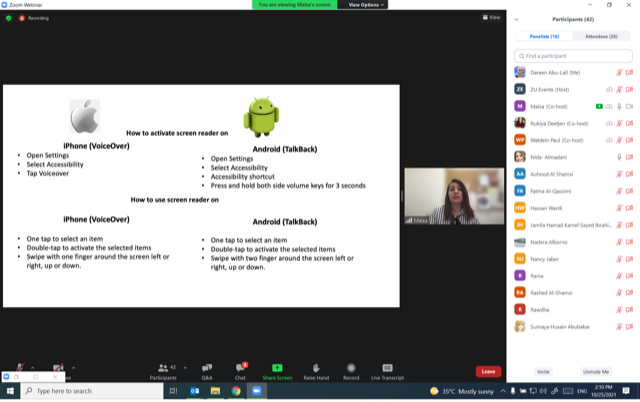Open the Q&A panel
This screenshot has height=402, width=640.
click(x=207, y=369)
